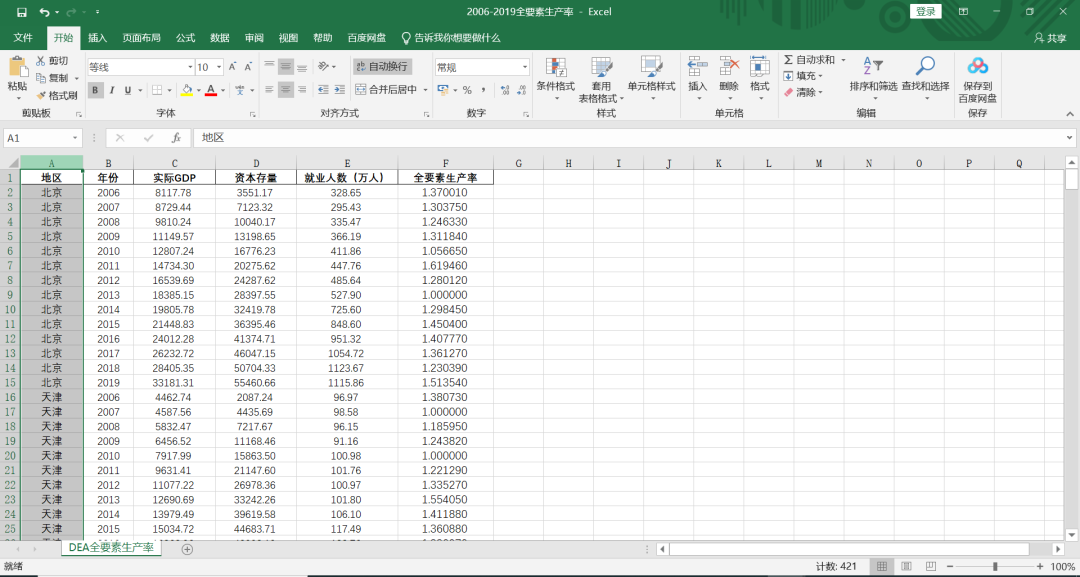The image size is (1080, 577).
Task: Open the File (文件) tab
Action: coord(23,38)
